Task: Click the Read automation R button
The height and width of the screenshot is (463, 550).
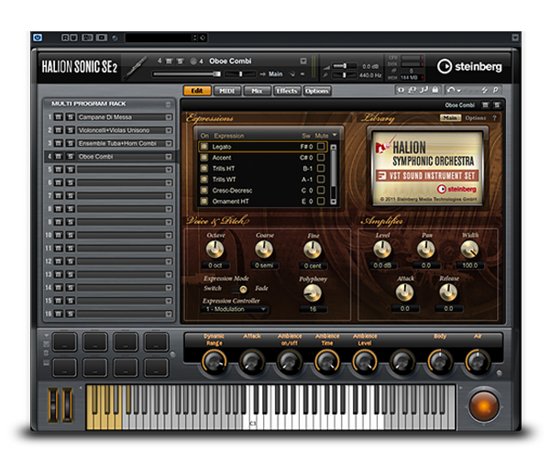Action: tap(65, 38)
